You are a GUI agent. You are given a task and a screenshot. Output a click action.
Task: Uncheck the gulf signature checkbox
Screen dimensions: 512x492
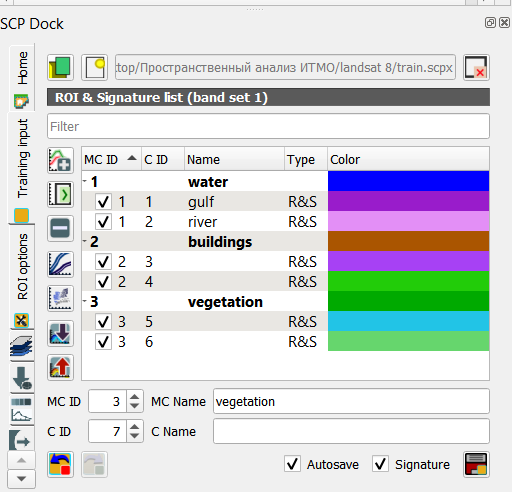pos(103,202)
